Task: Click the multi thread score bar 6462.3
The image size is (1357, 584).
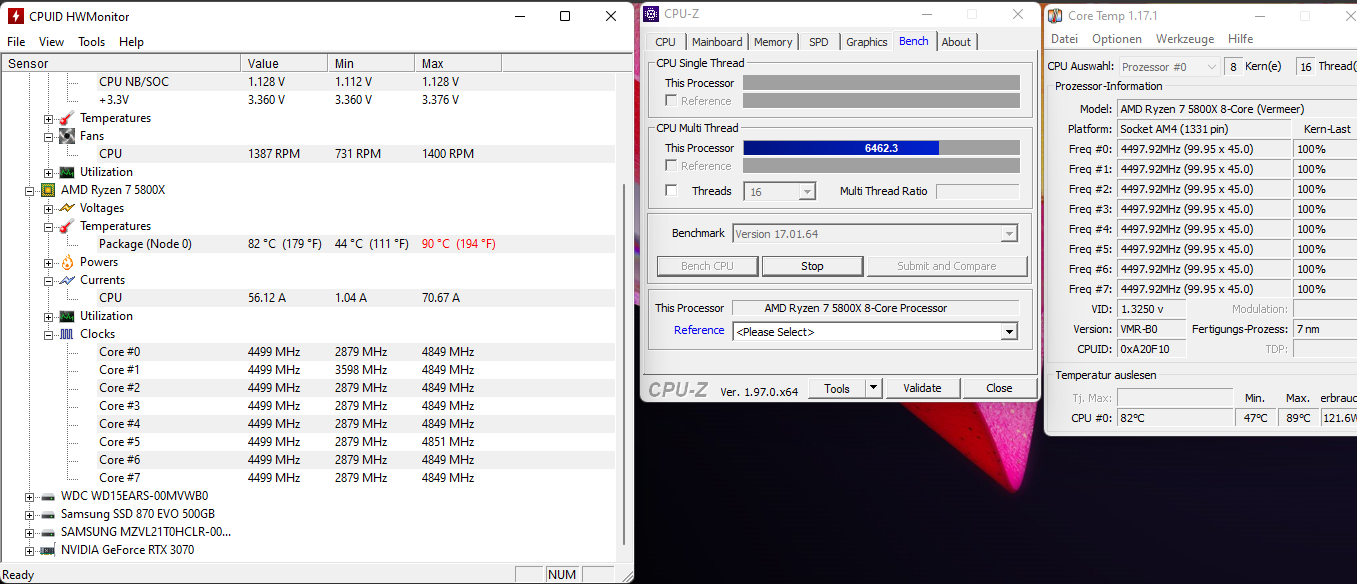Action: 881,148
